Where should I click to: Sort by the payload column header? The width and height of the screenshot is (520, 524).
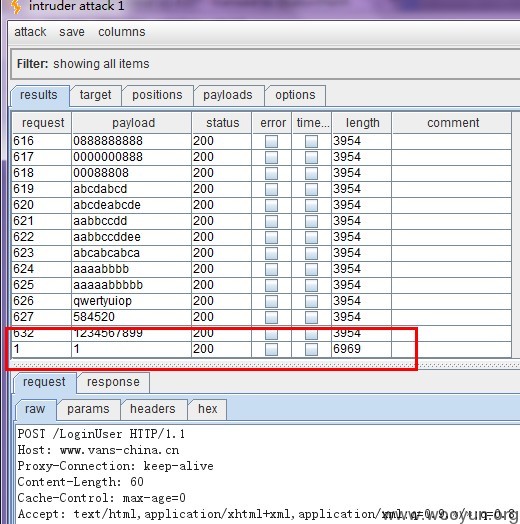[x=132, y=123]
